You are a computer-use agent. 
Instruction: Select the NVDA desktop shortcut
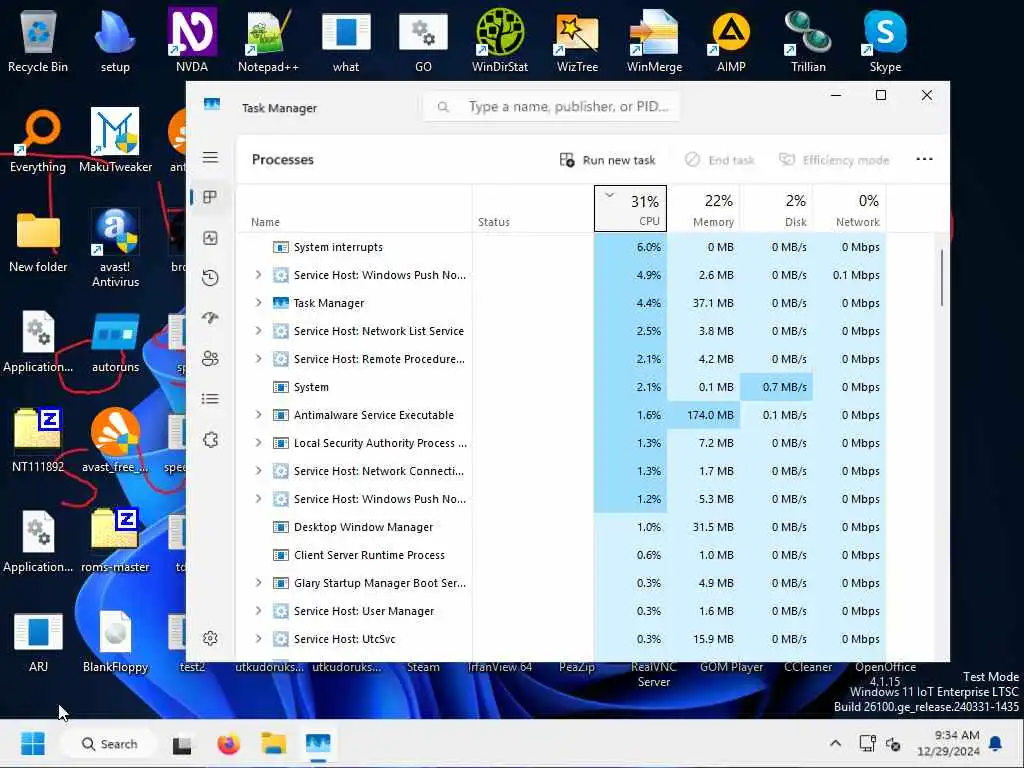(x=192, y=39)
